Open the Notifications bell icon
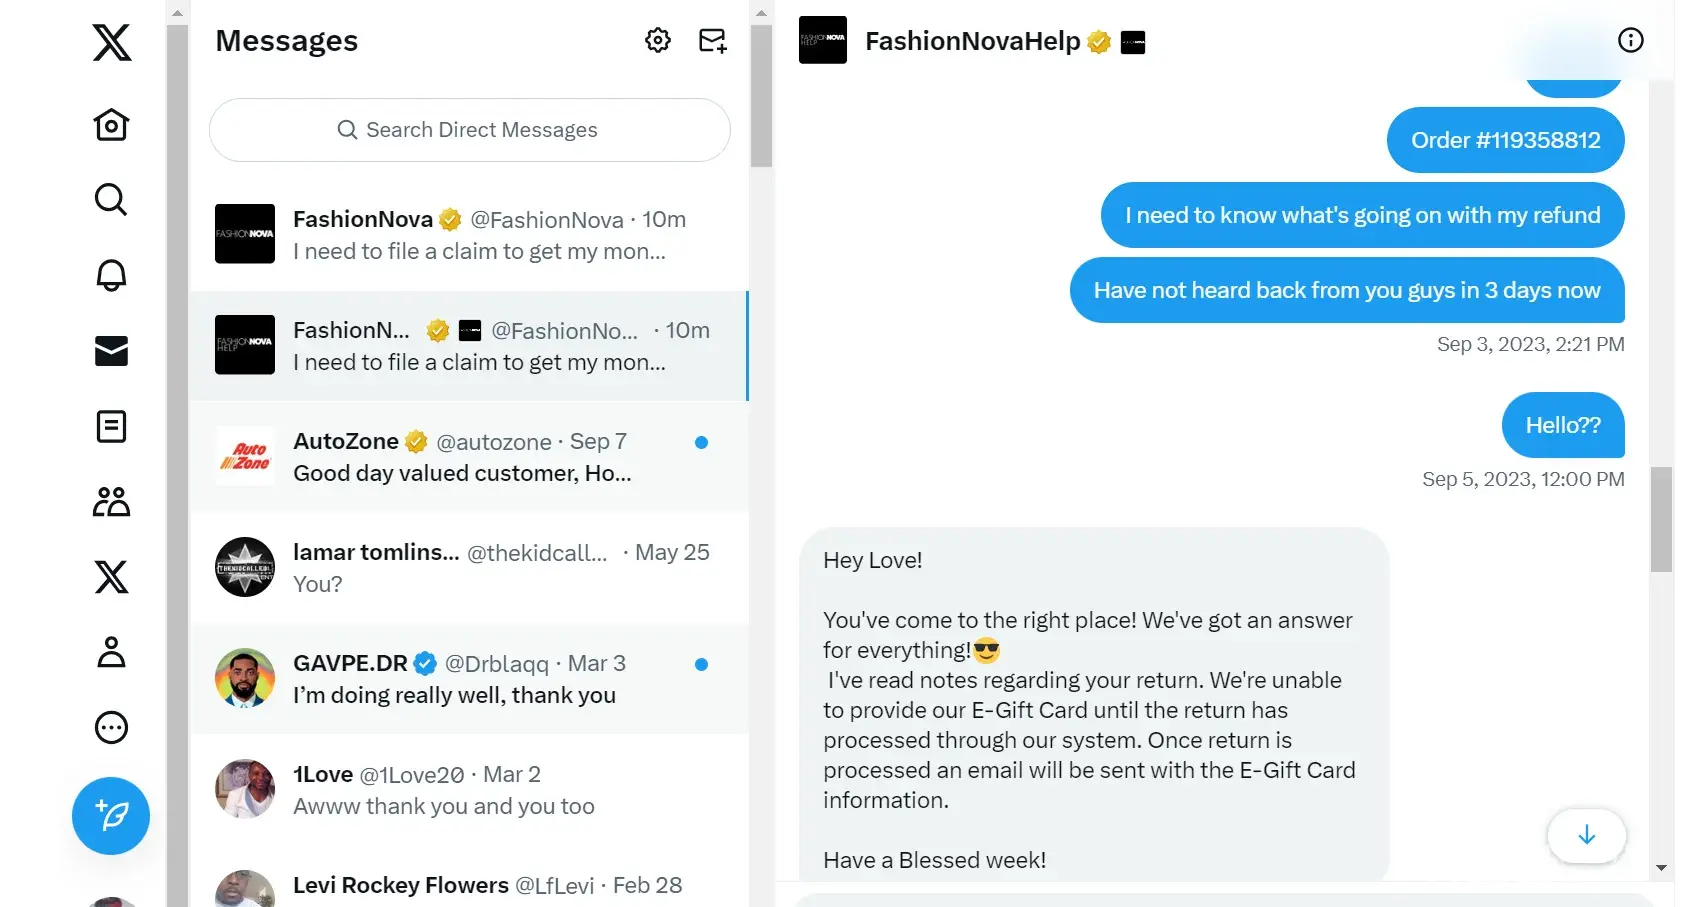This screenshot has width=1687, height=907. tap(111, 275)
